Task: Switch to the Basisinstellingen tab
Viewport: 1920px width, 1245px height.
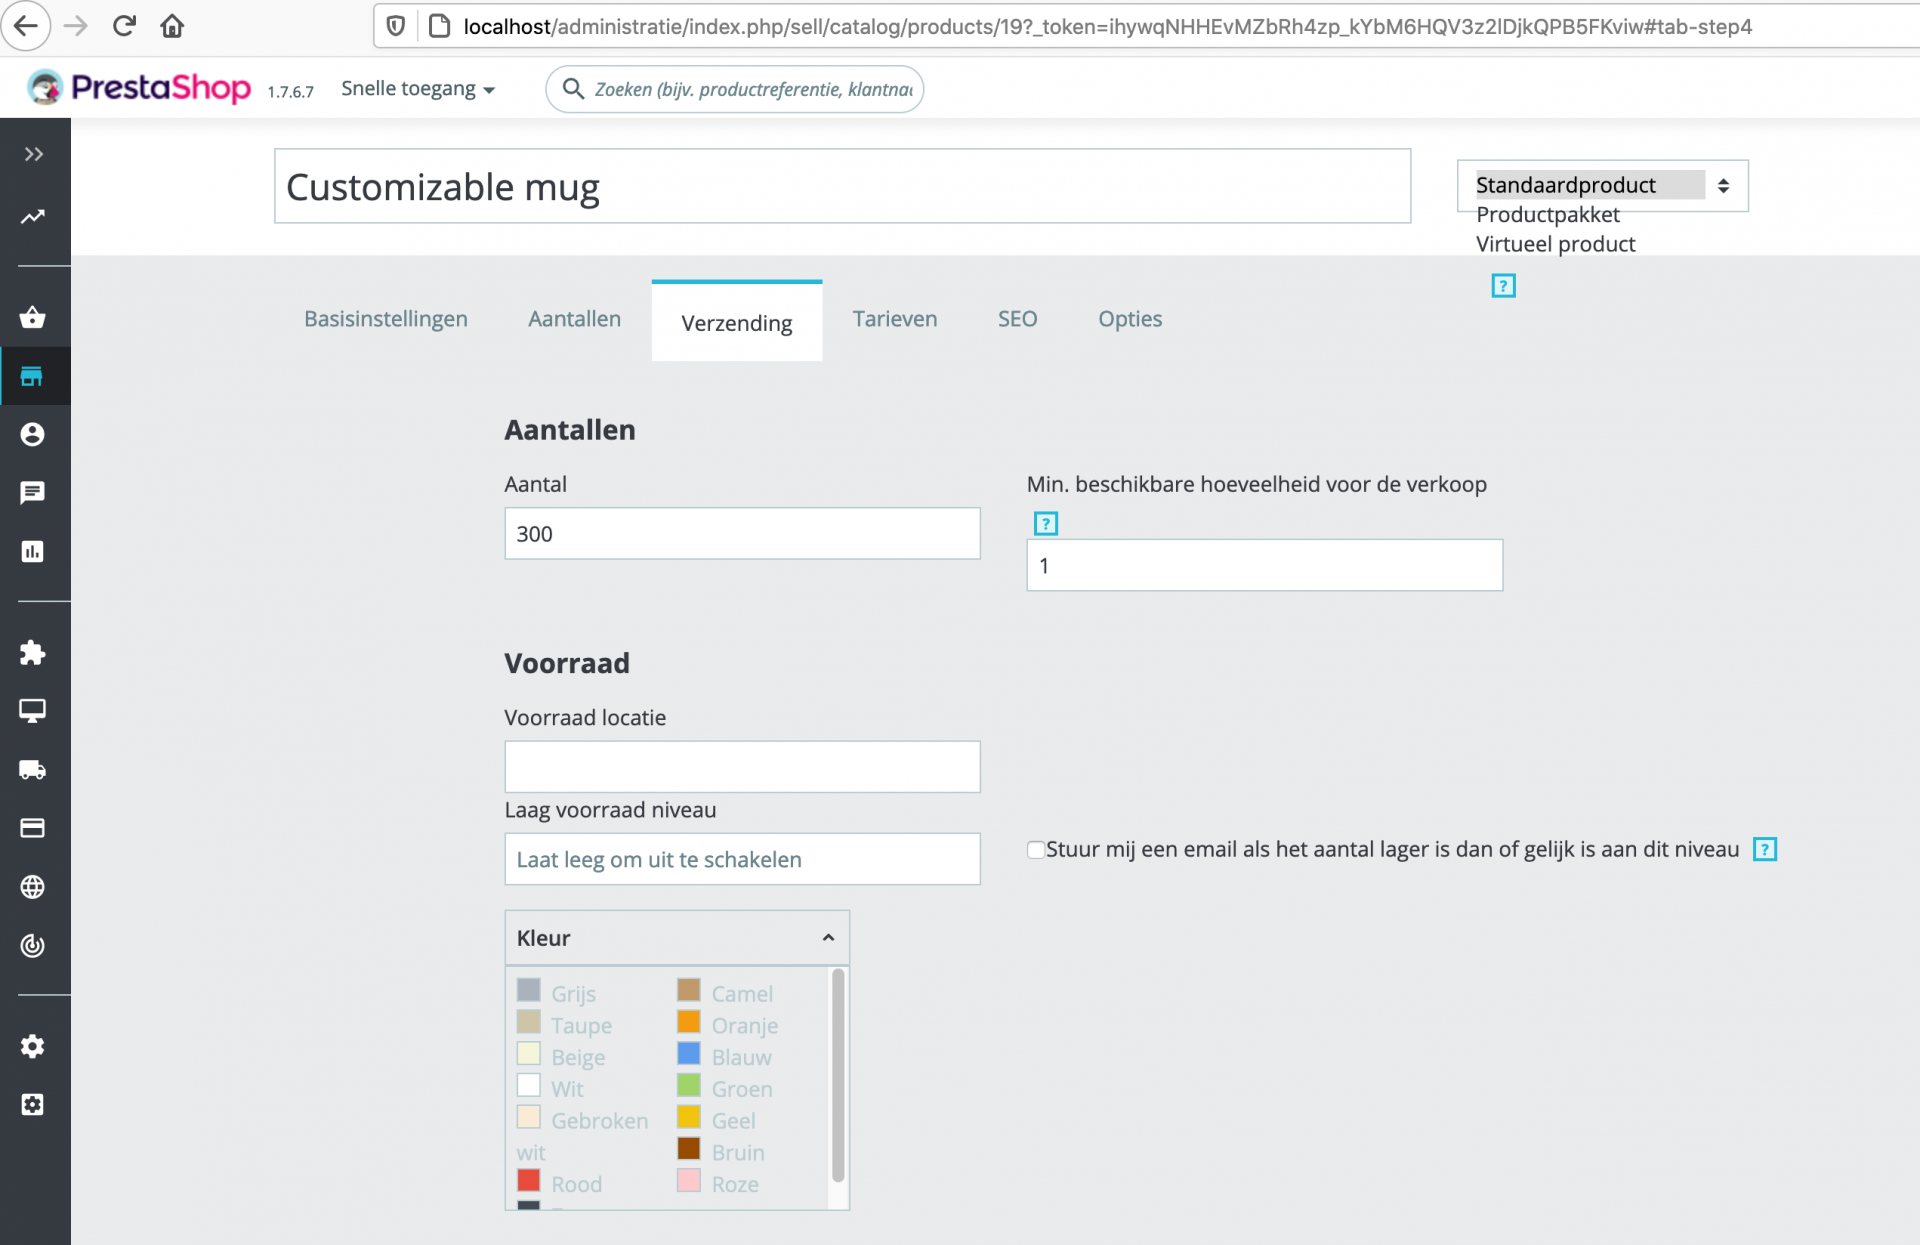Action: [385, 319]
